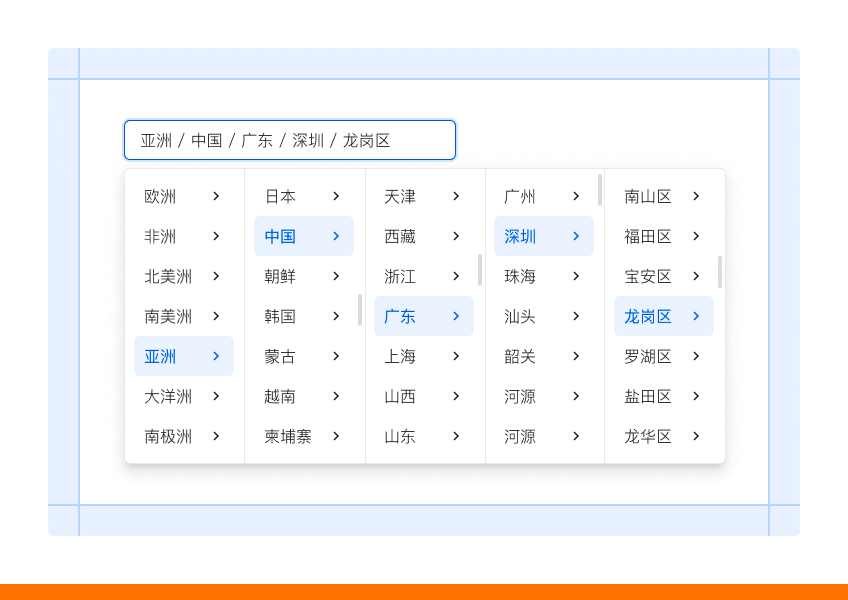Click the cascader input showing 亚洲 / 中国 / 广东
848x600 pixels.
point(290,140)
